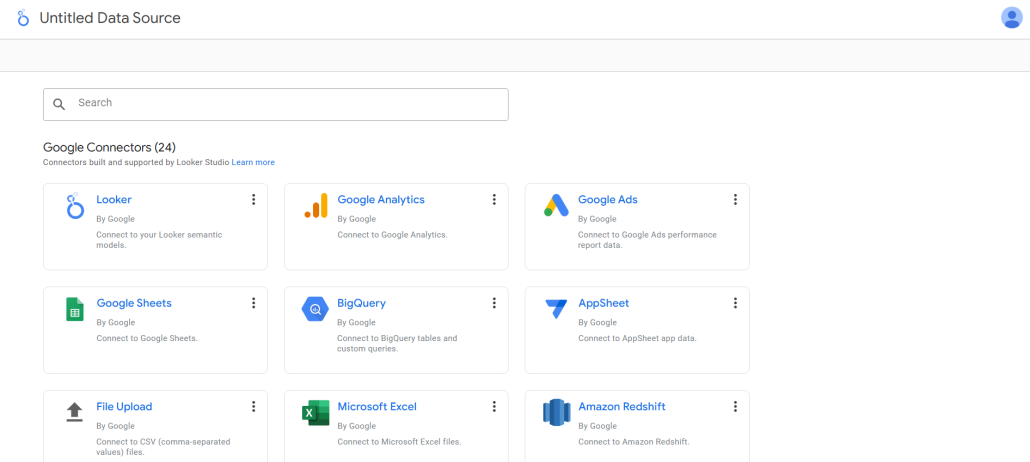The image size is (1030, 462).
Task: Open the user account avatar
Action: point(1011,18)
